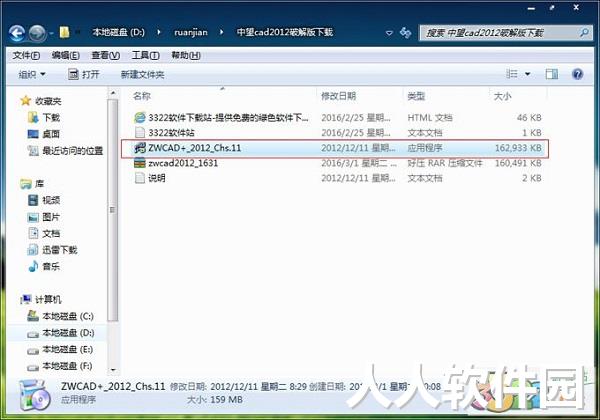
Task: Open 迅雷下载 library
Action: click(53, 250)
